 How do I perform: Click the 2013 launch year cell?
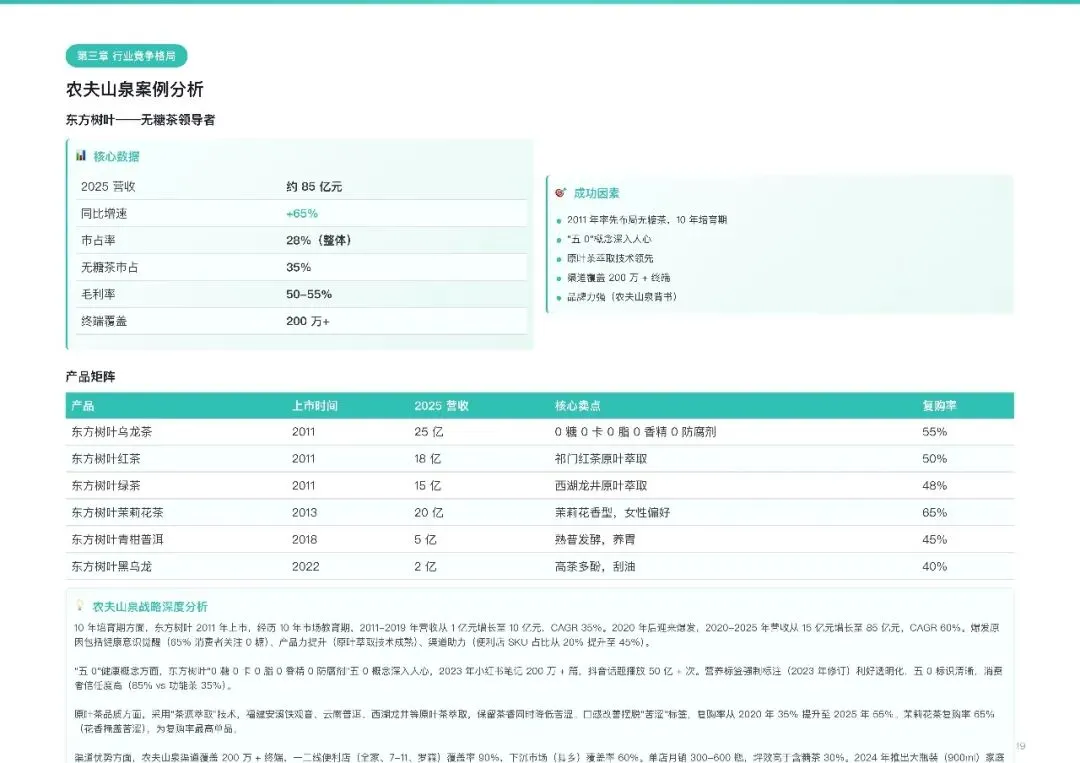pos(304,512)
